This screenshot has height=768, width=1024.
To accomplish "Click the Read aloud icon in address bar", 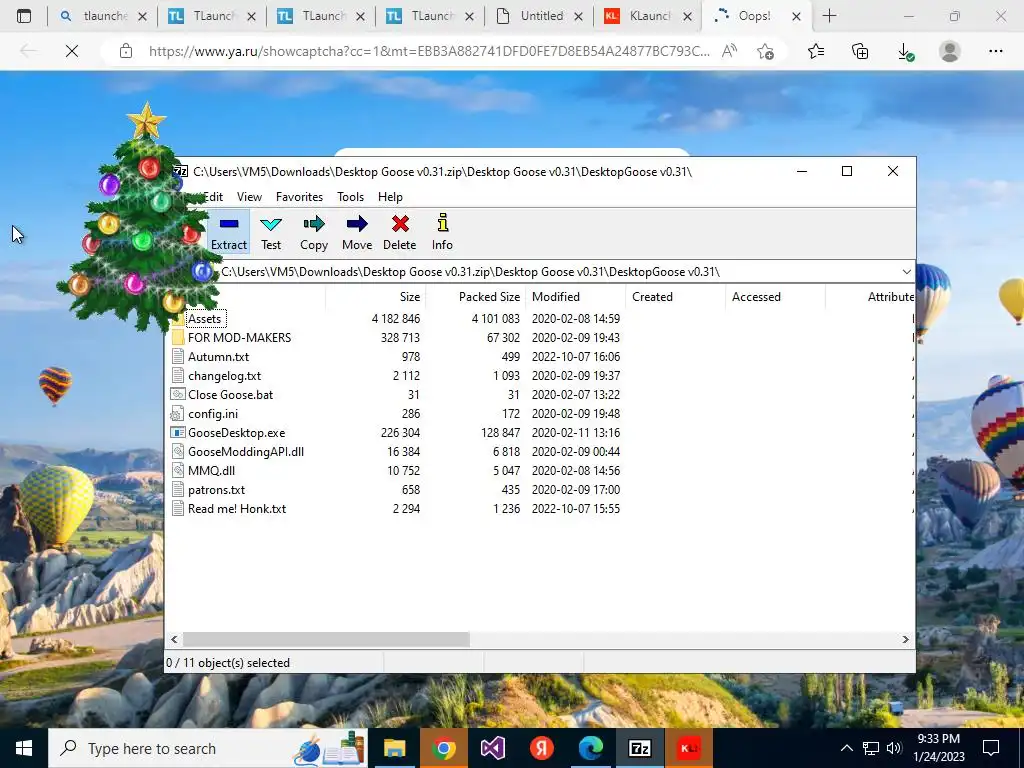I will click(729, 51).
